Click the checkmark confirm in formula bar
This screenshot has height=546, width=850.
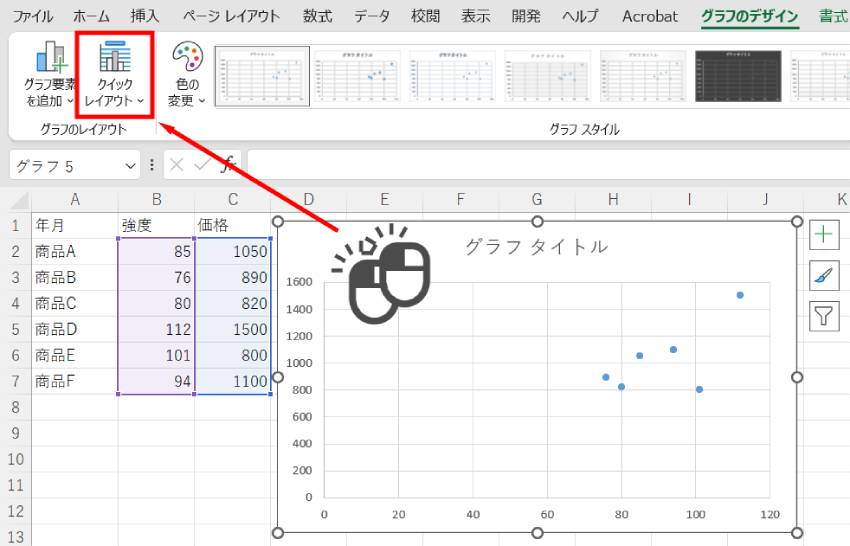202,165
